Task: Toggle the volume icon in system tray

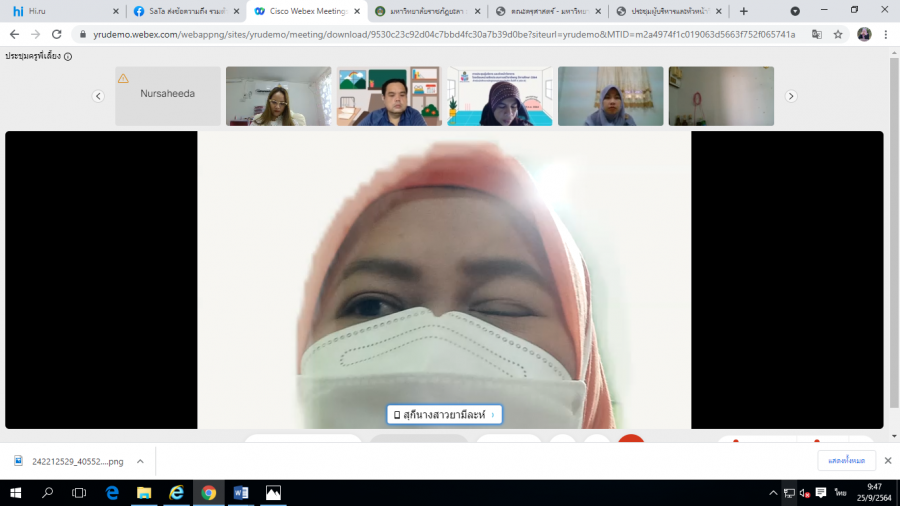Action: coord(804,493)
